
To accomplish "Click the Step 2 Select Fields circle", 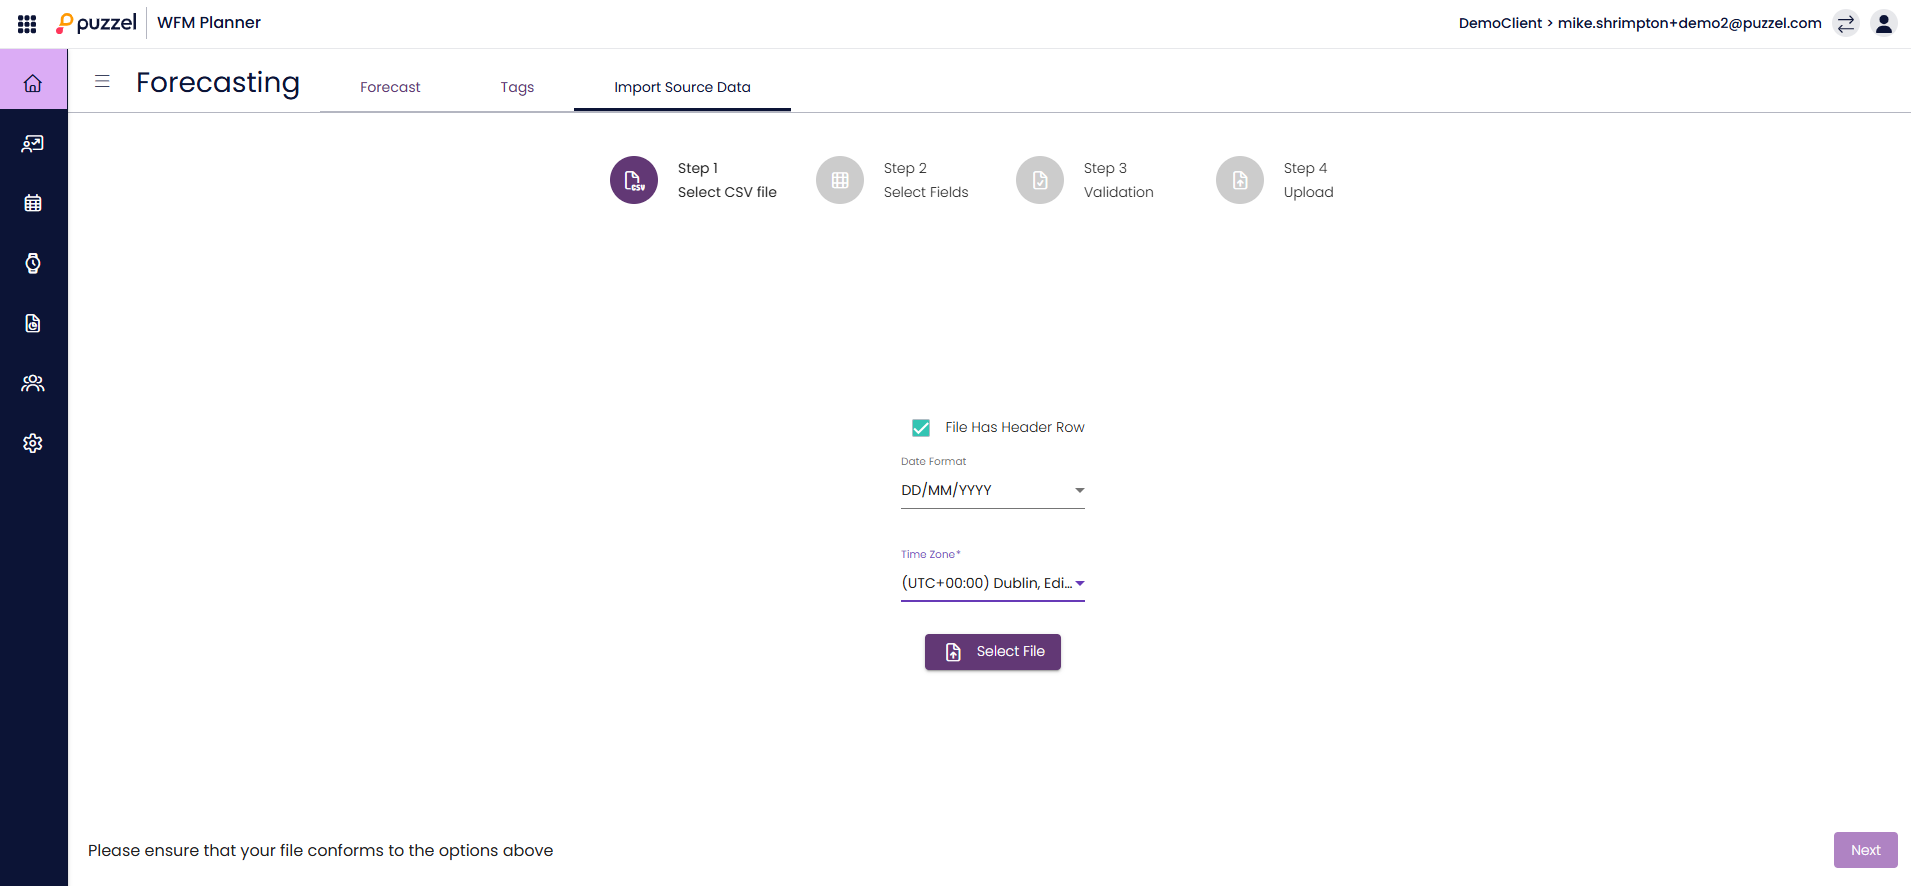I will coord(840,180).
